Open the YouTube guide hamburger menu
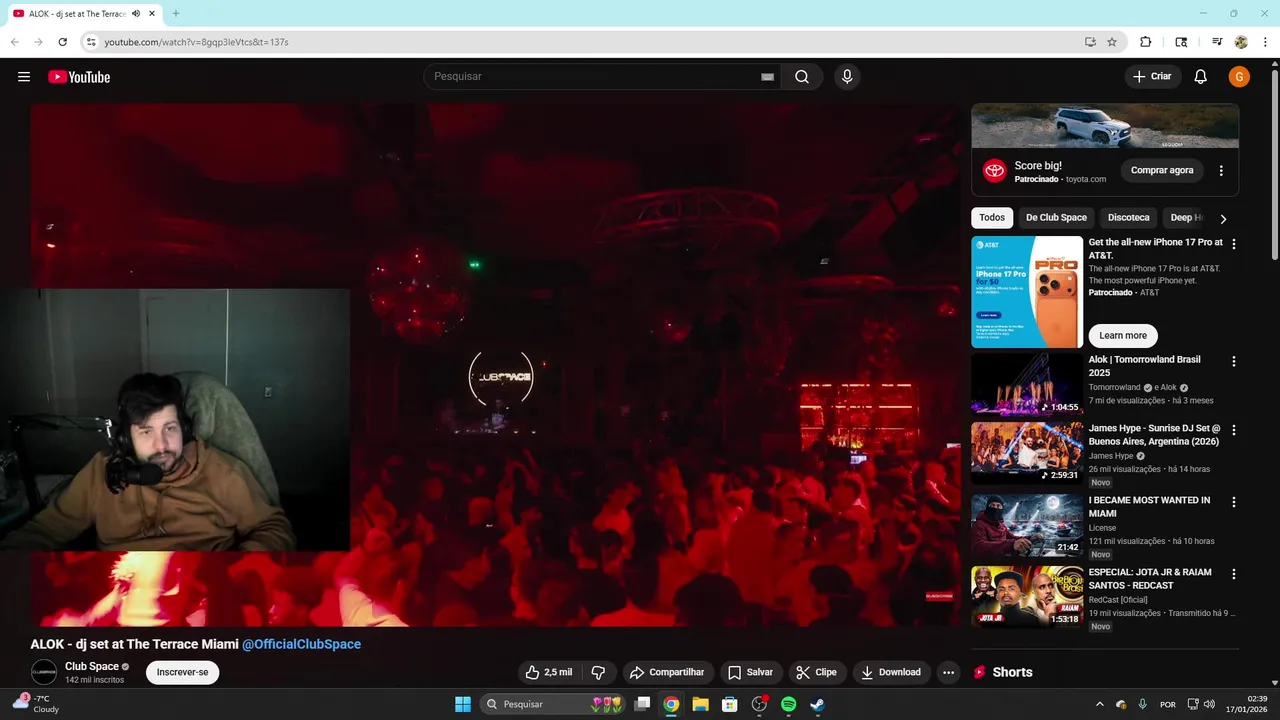1280x720 pixels. pos(24,77)
